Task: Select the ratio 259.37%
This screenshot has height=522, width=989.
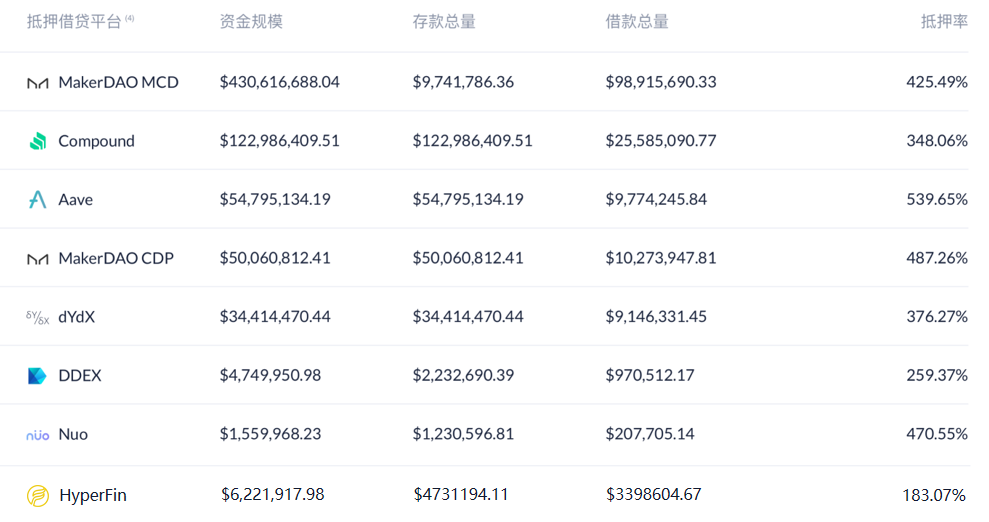Action: (x=937, y=375)
